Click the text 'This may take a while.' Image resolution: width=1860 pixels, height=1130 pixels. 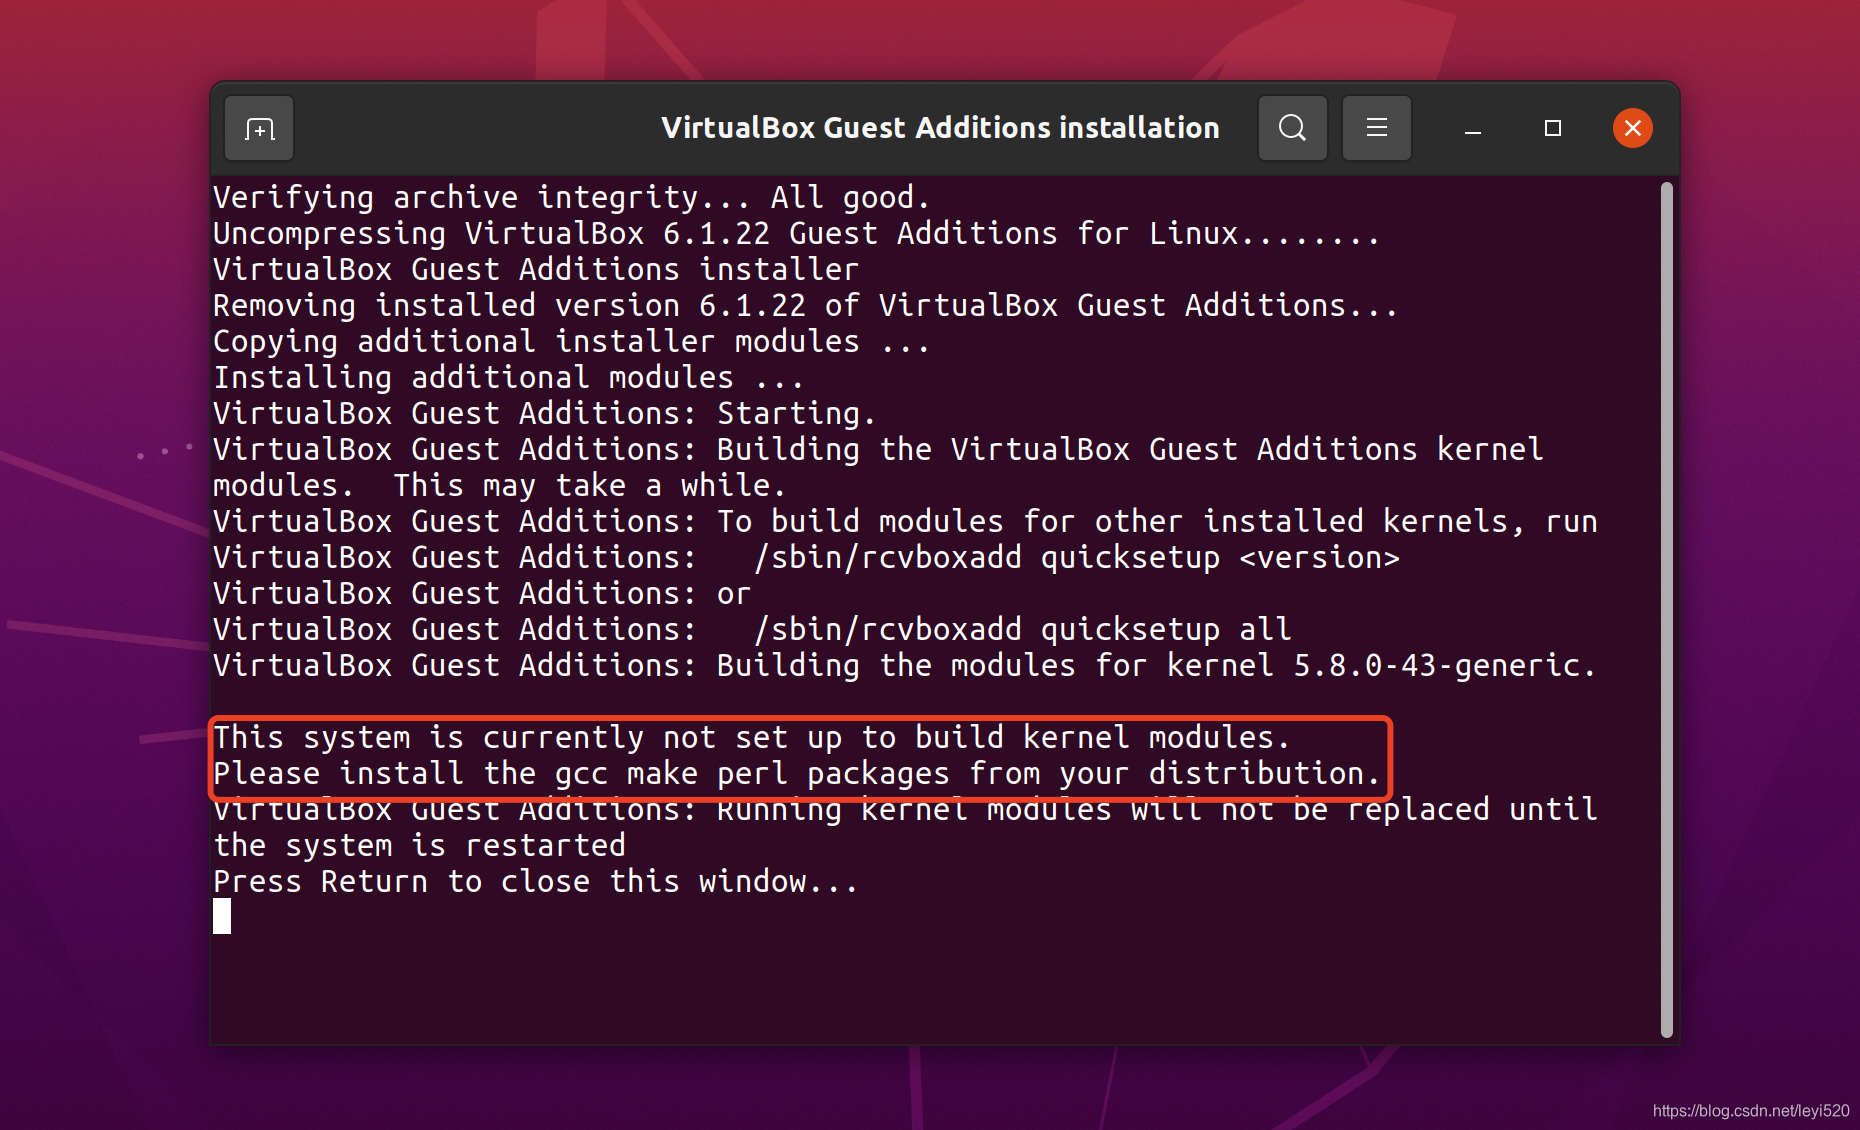pos(590,485)
